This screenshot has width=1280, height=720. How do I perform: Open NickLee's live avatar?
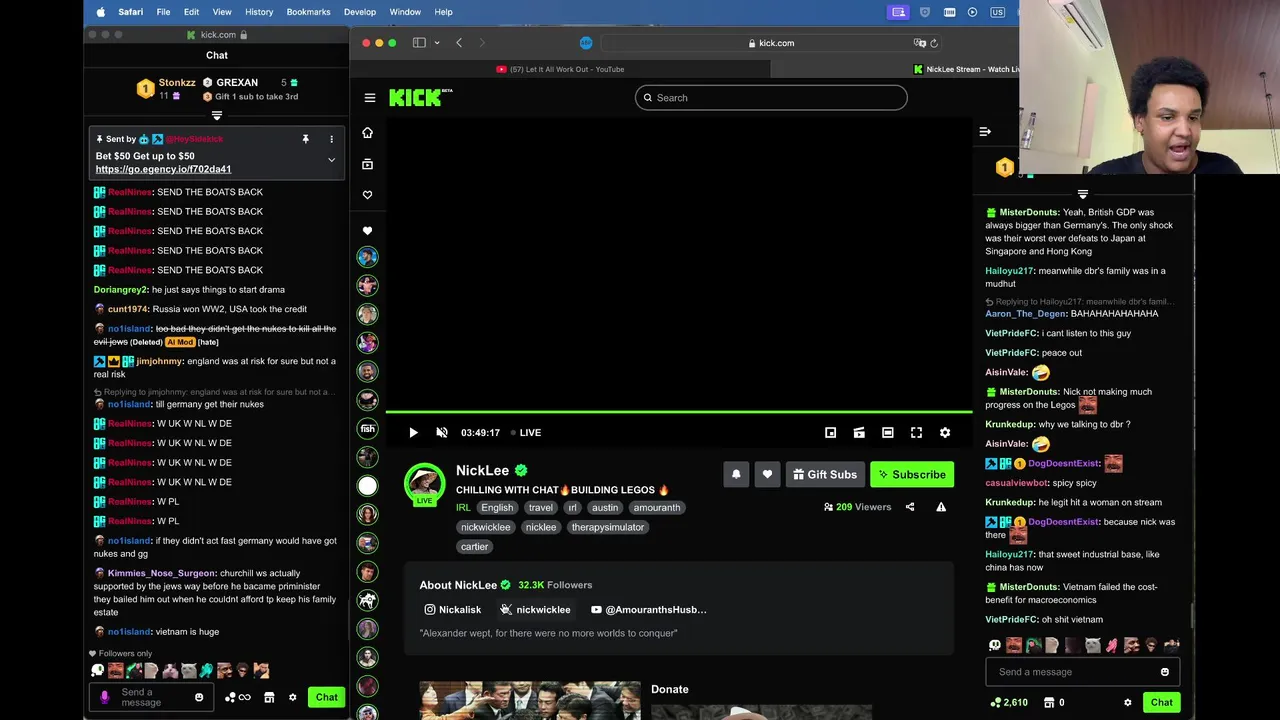click(424, 484)
